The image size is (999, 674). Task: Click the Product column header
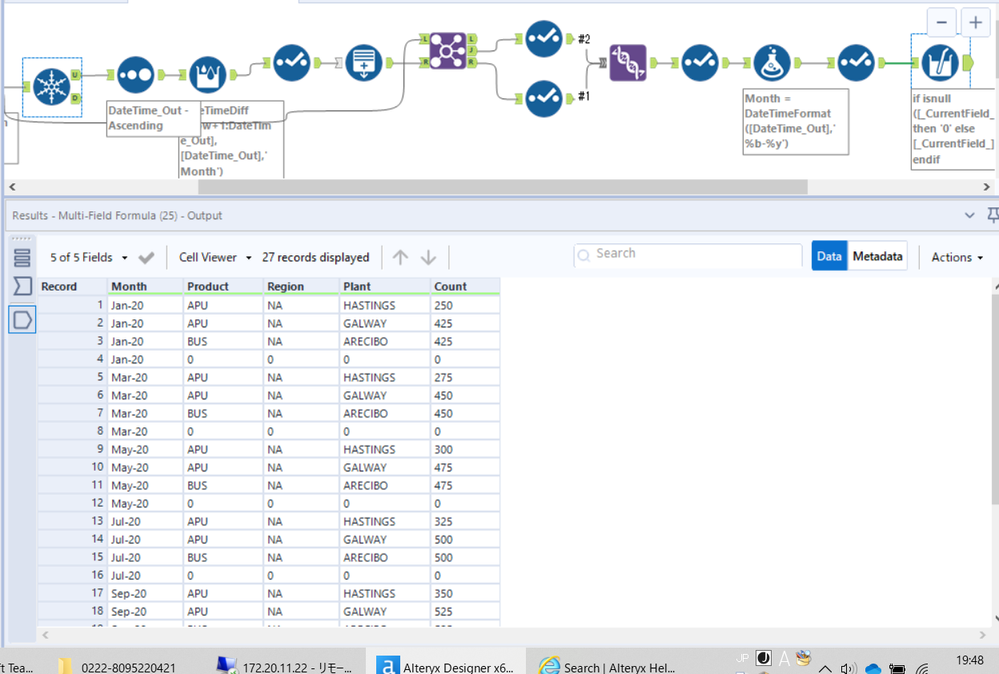coord(223,287)
